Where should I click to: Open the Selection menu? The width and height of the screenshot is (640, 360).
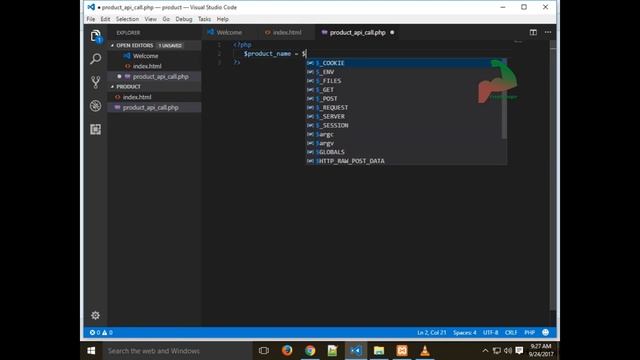click(127, 19)
